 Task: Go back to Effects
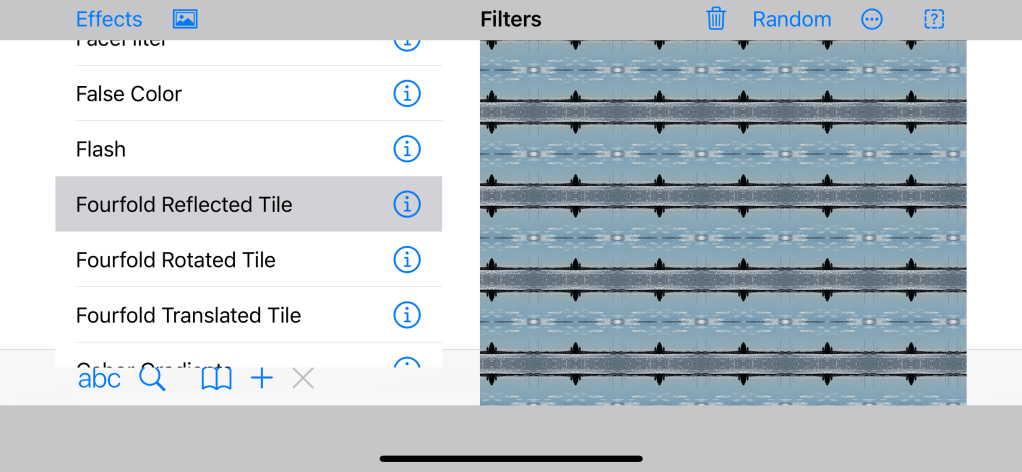pyautogui.click(x=109, y=19)
